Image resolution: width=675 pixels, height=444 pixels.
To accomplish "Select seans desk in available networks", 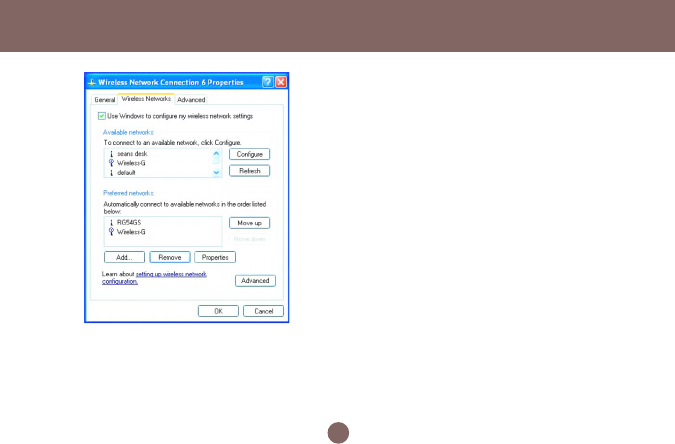I will tap(132, 154).
